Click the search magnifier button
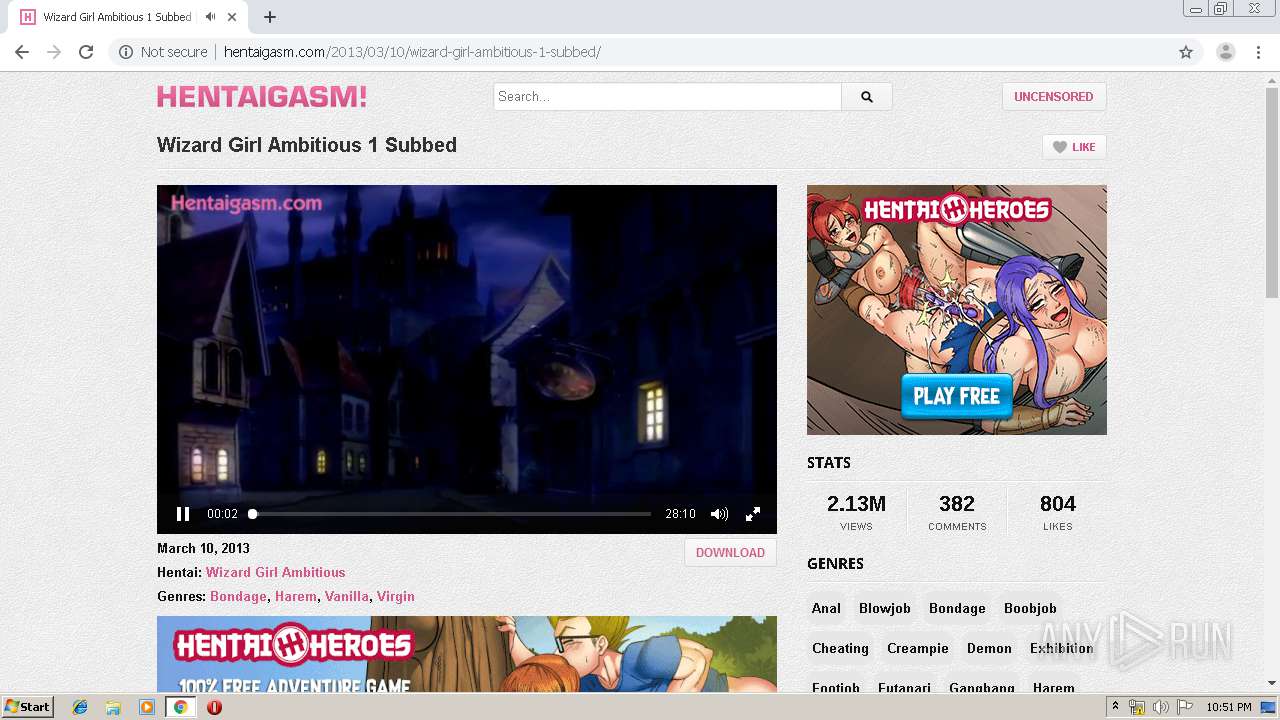The width and height of the screenshot is (1280, 720). coord(867,97)
